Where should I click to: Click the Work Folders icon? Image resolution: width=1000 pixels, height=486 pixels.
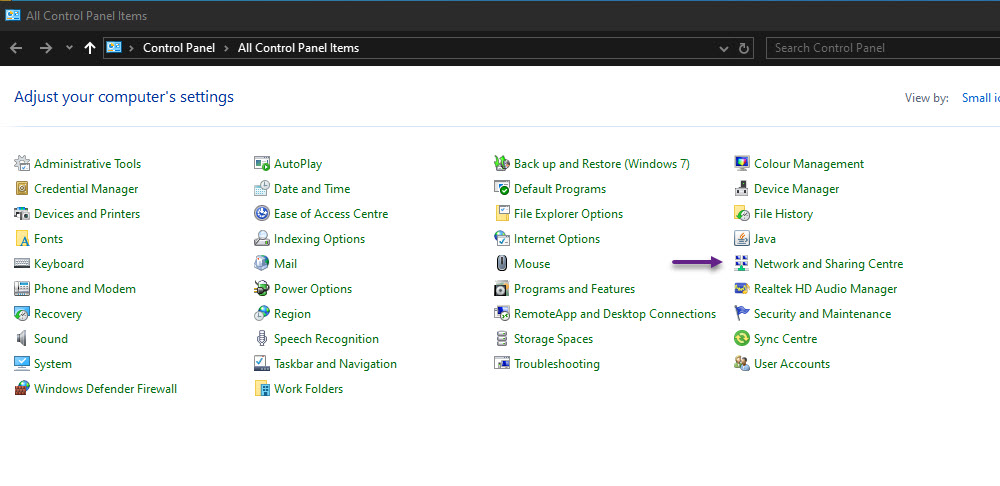[262, 388]
